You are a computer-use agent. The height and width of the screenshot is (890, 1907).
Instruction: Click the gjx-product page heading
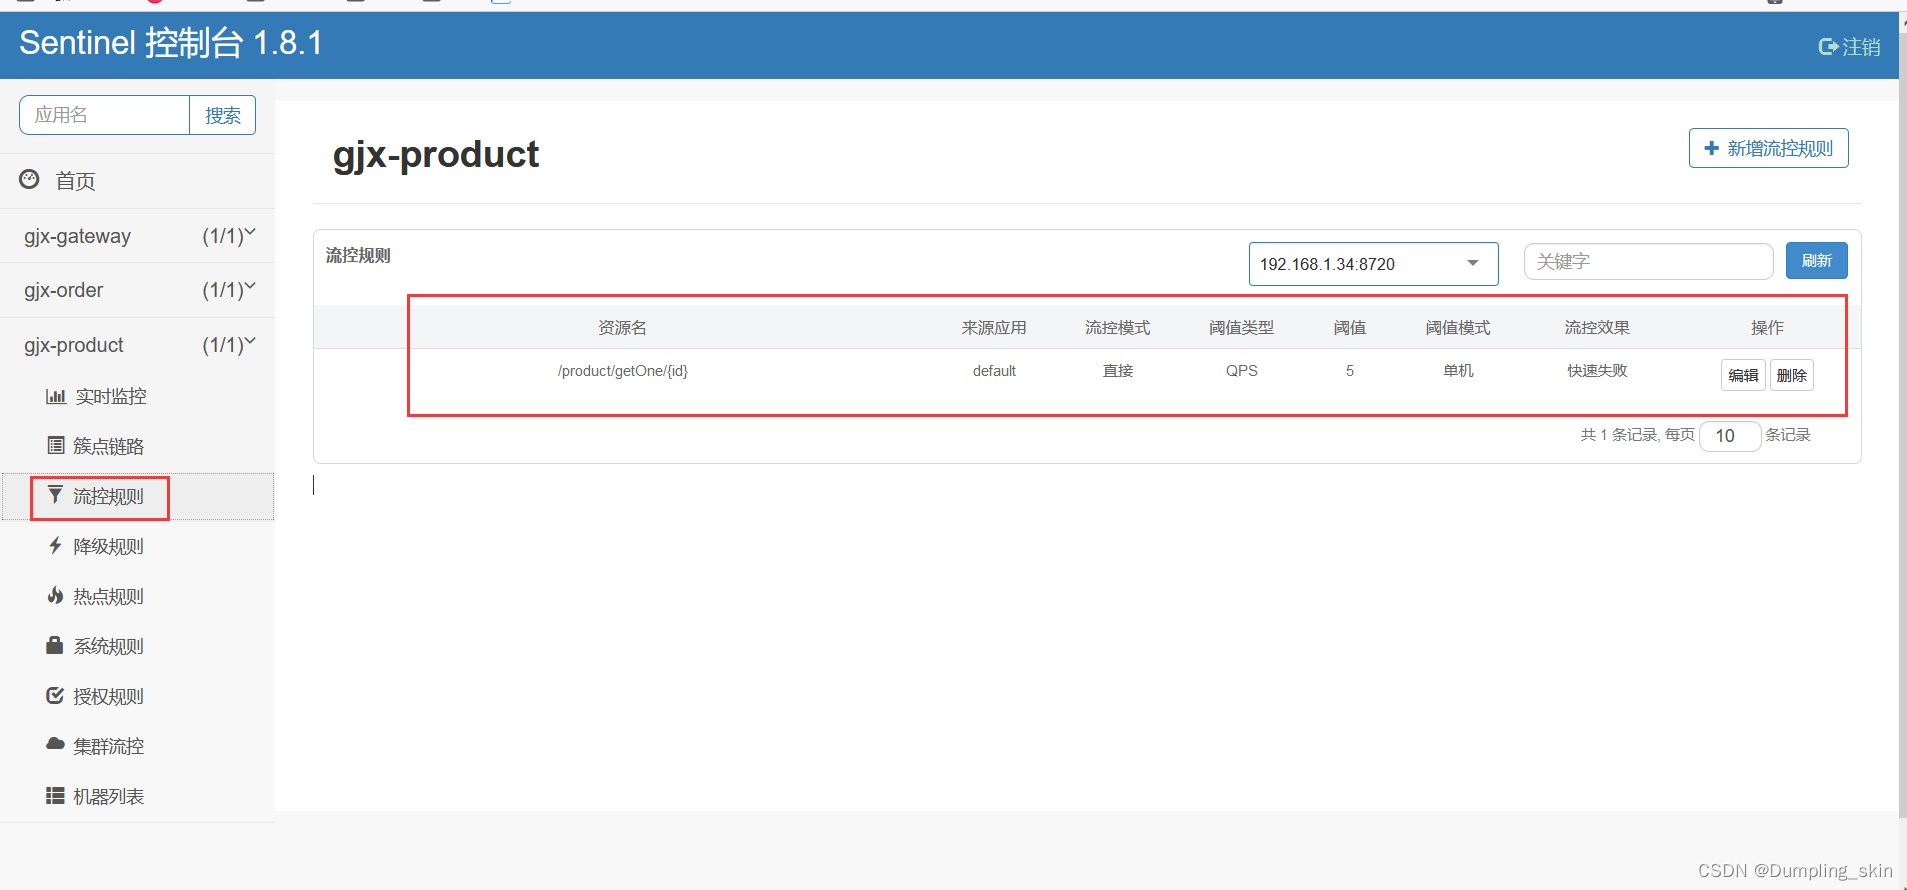(x=436, y=155)
